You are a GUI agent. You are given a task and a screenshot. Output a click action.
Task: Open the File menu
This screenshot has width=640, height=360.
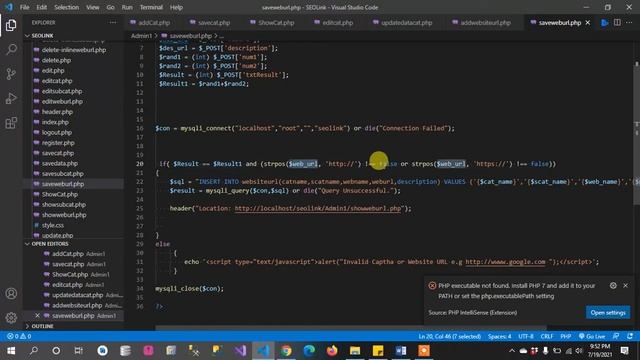click(24, 7)
